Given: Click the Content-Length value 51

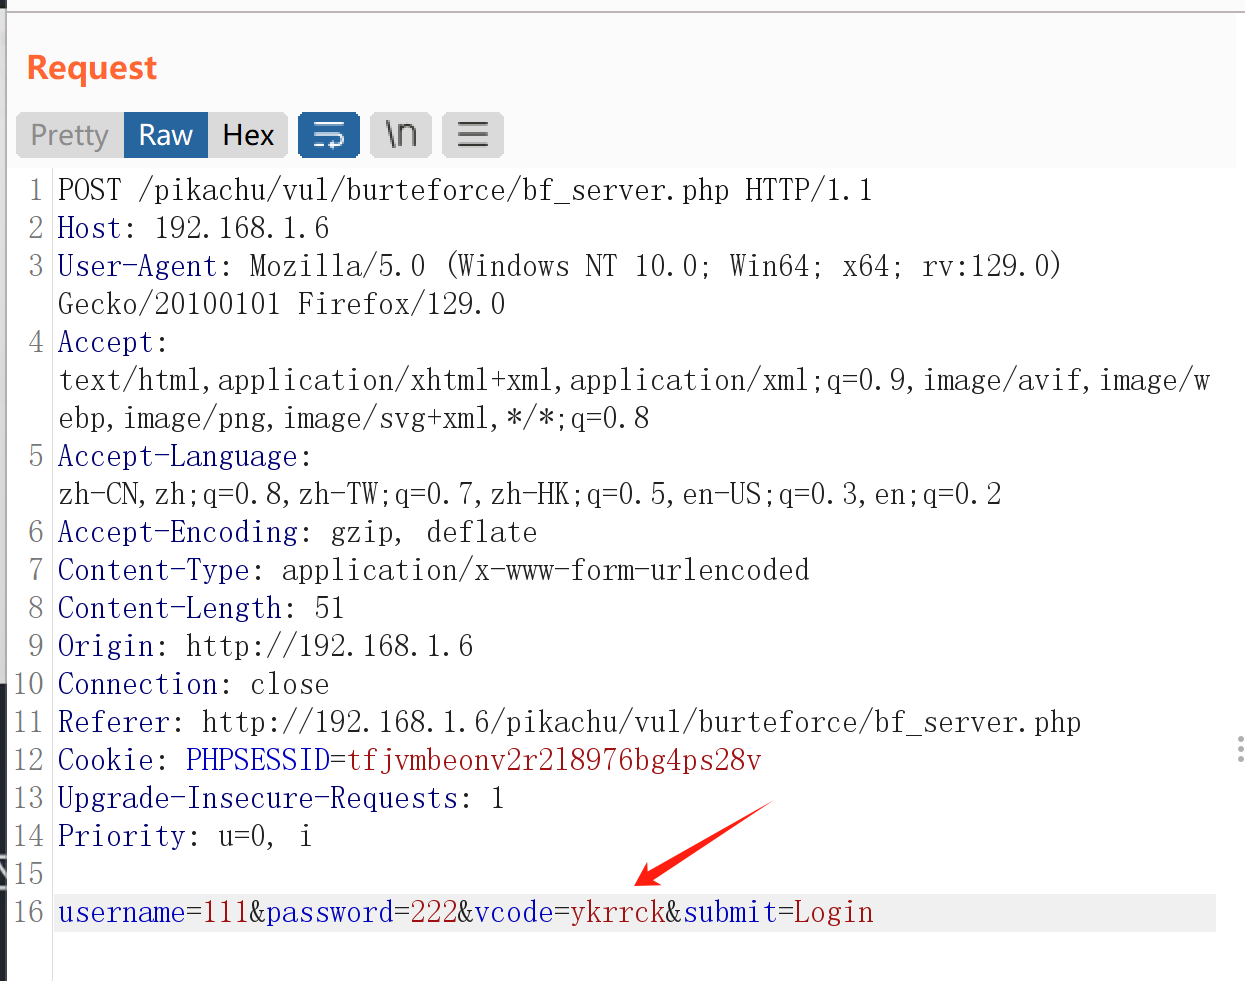Looking at the screenshot, I should 329,608.
